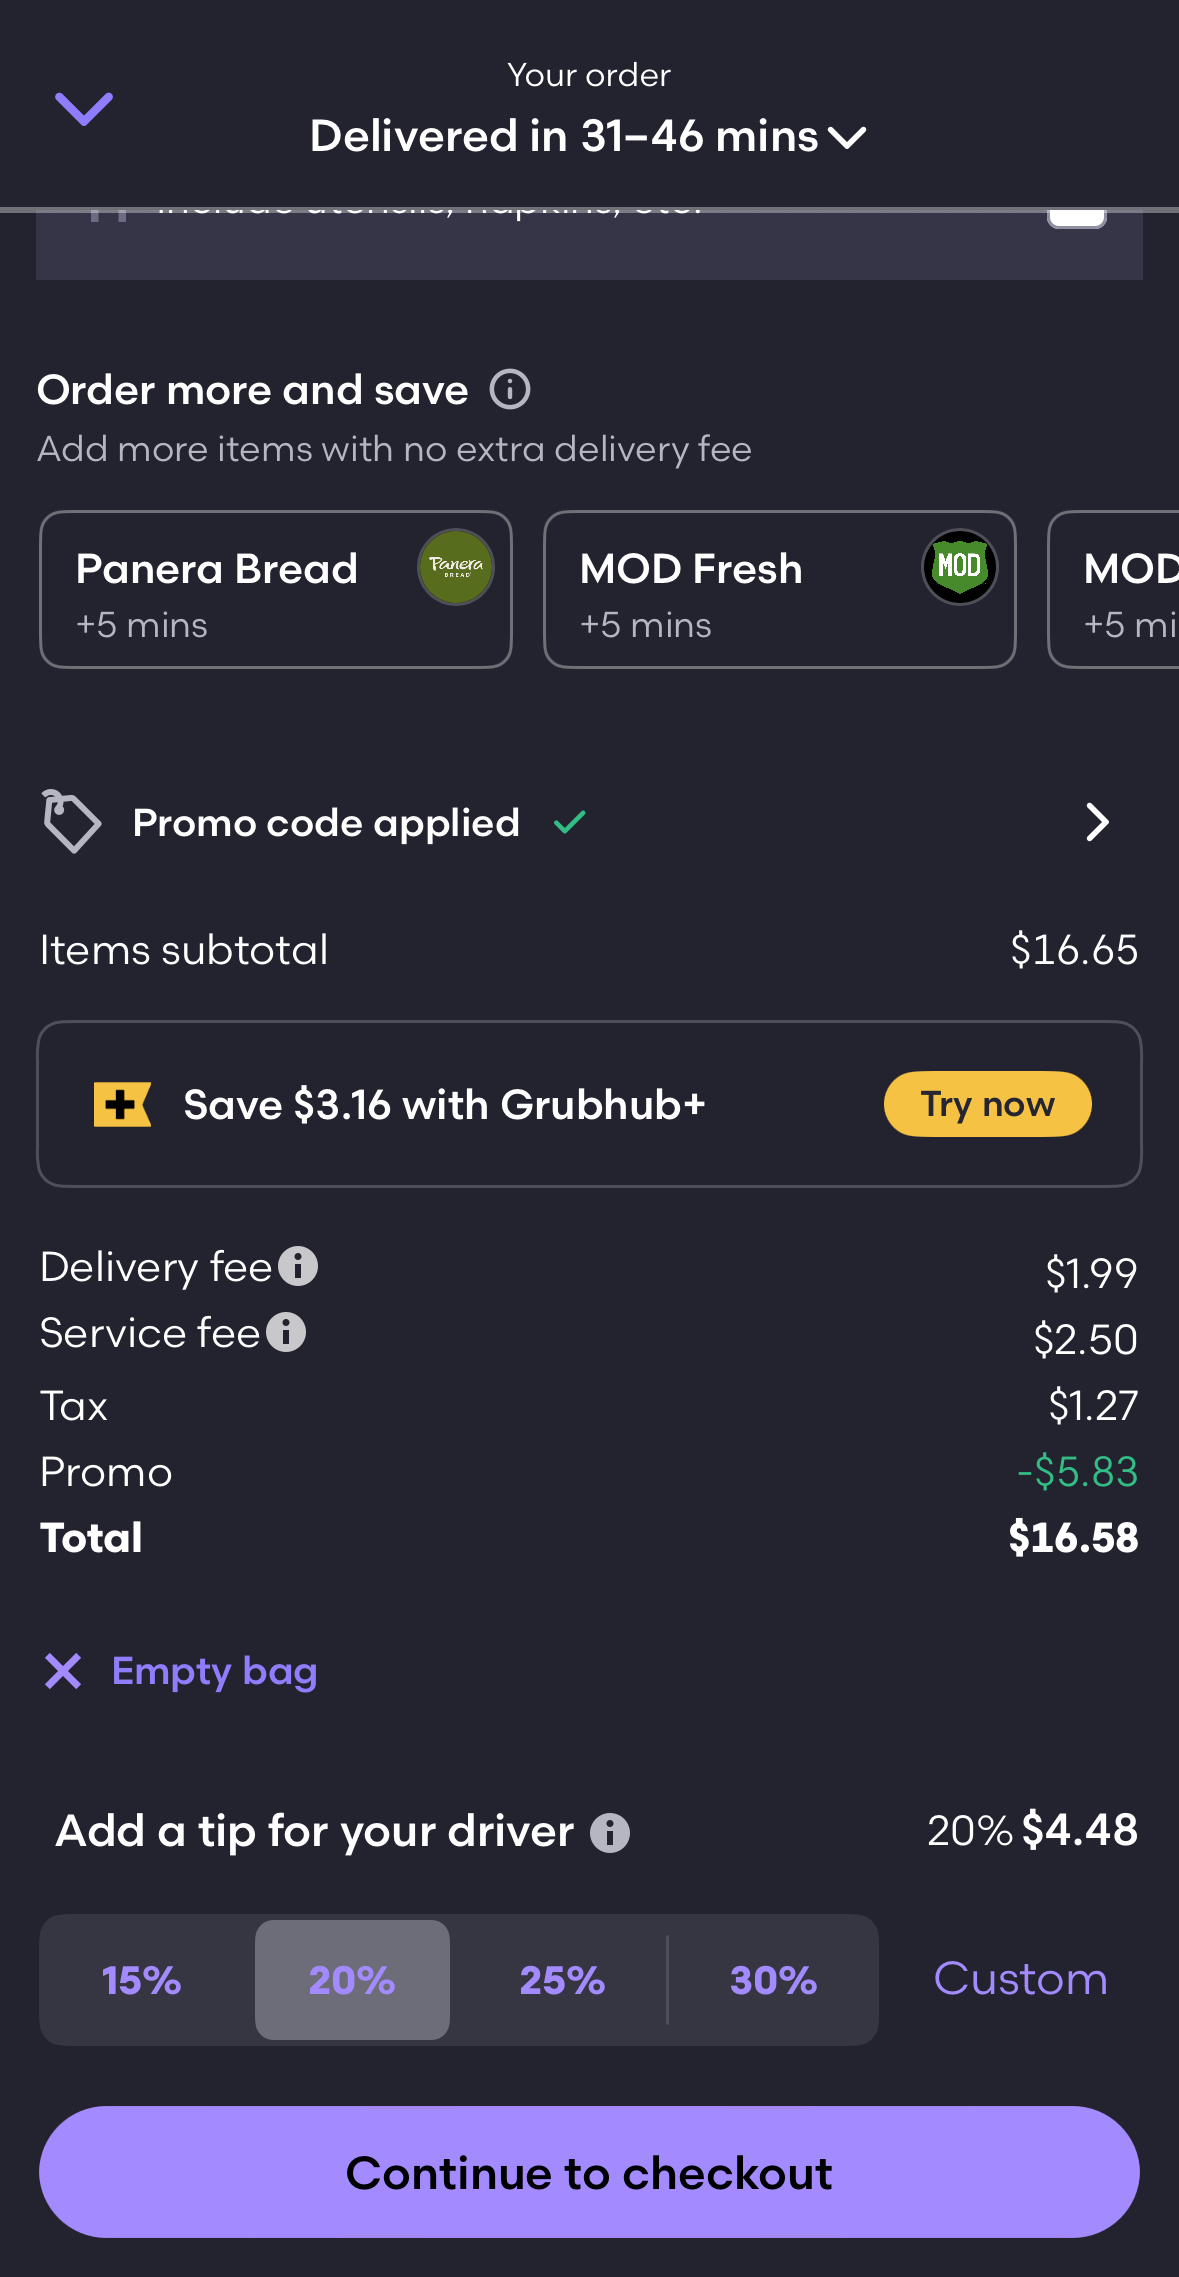Open promo code details chevron
Image resolution: width=1179 pixels, height=2277 pixels.
tap(1097, 822)
